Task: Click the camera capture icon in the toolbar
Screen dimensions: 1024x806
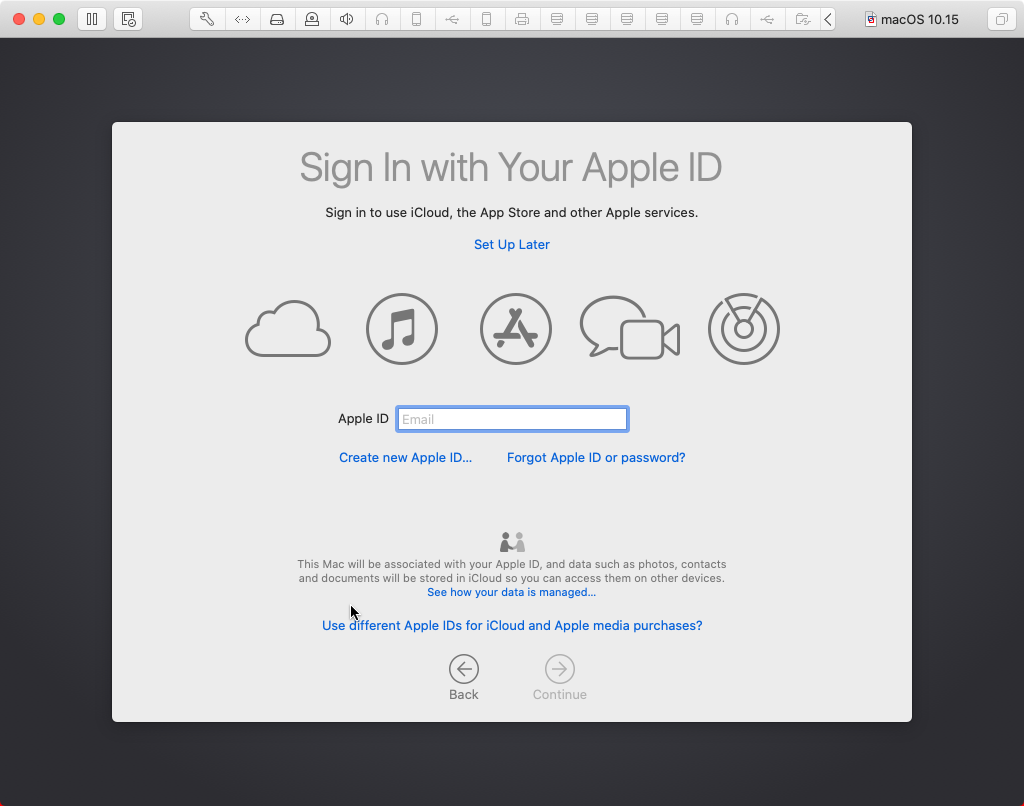Action: tap(312, 18)
